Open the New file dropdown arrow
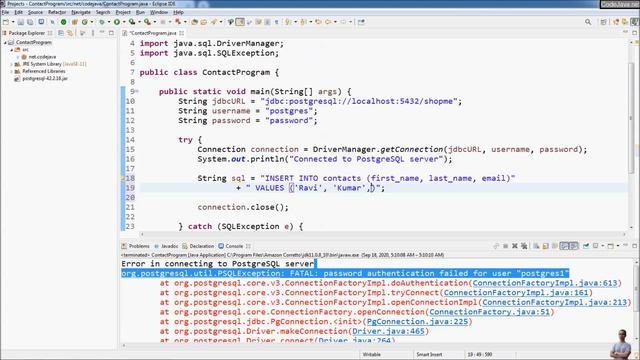This screenshot has height=360, width=640. coord(13,22)
